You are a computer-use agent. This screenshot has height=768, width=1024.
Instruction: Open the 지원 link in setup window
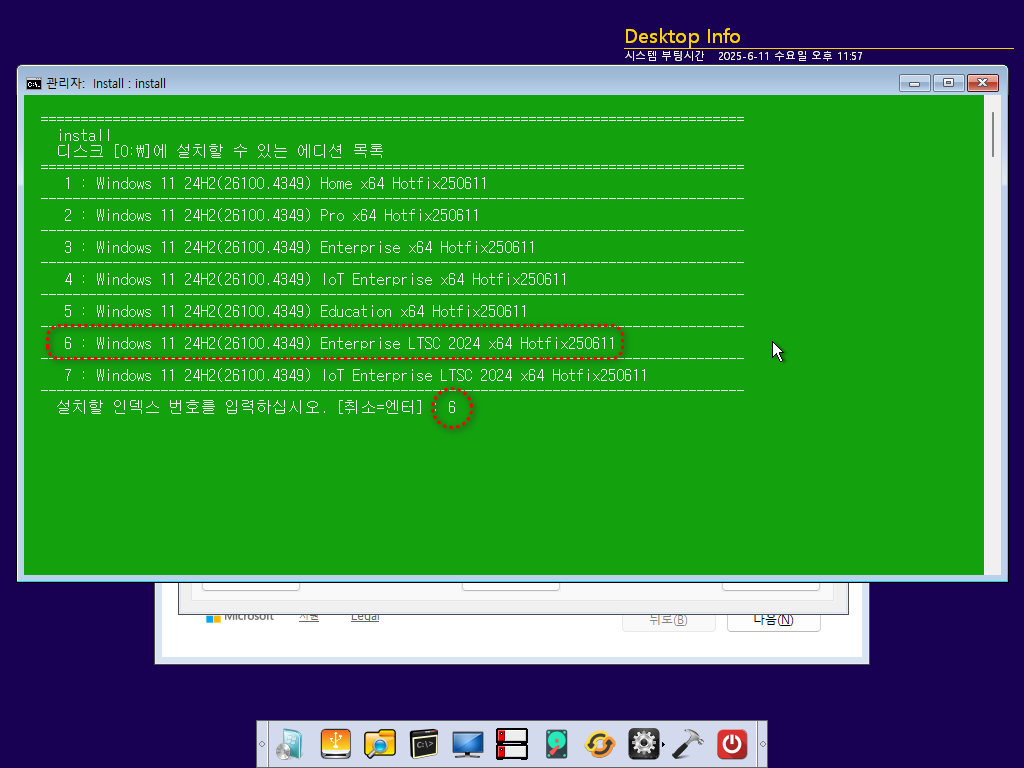[309, 616]
